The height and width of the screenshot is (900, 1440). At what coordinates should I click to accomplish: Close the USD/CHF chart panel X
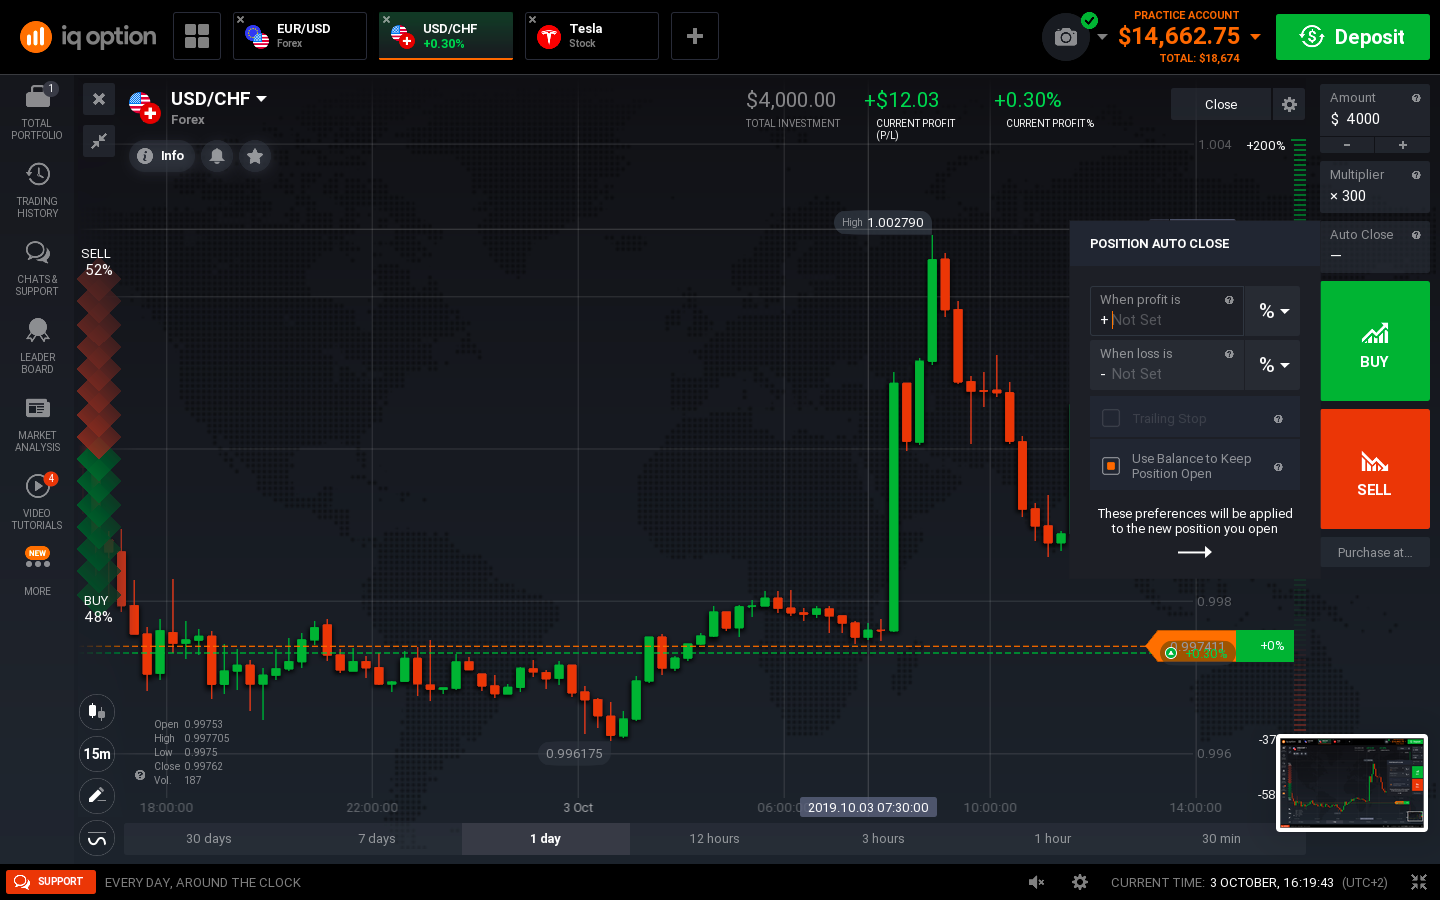(99, 99)
